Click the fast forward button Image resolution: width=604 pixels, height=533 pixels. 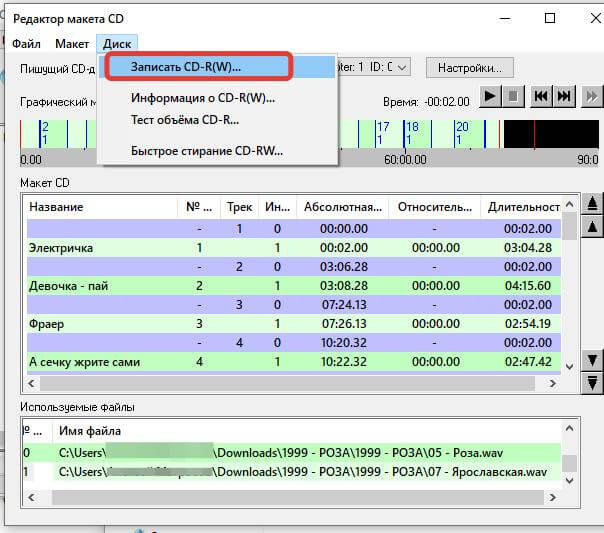tap(592, 96)
